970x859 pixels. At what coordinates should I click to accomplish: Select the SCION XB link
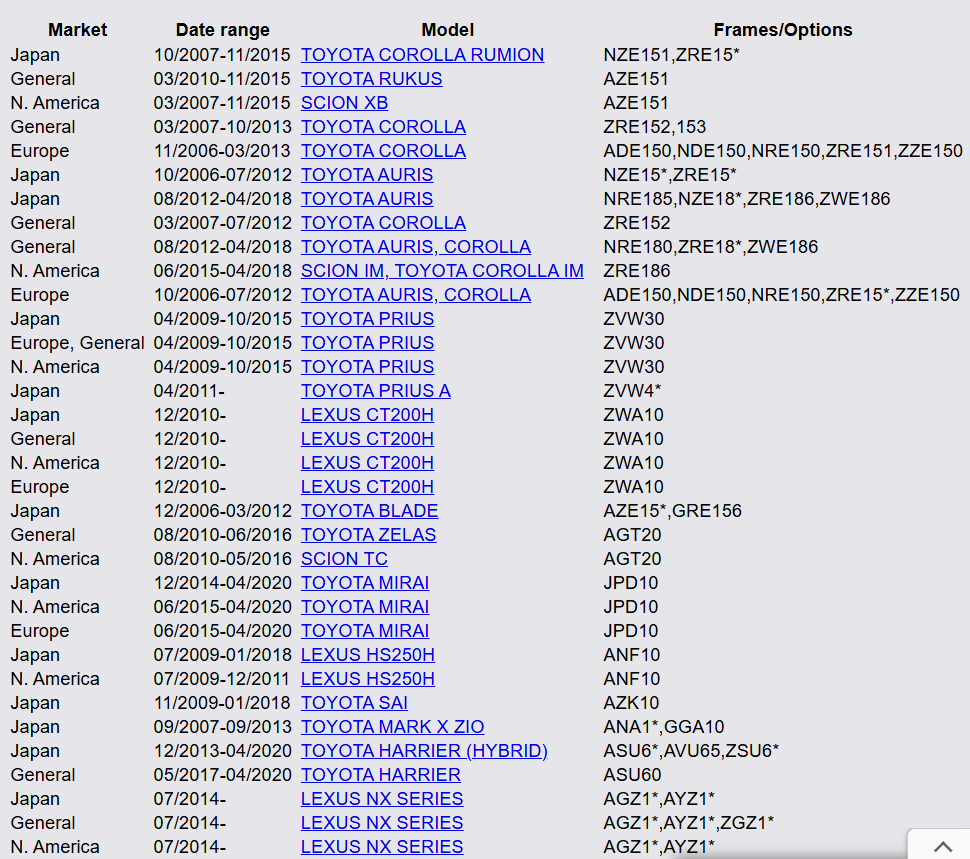pyautogui.click(x=344, y=103)
